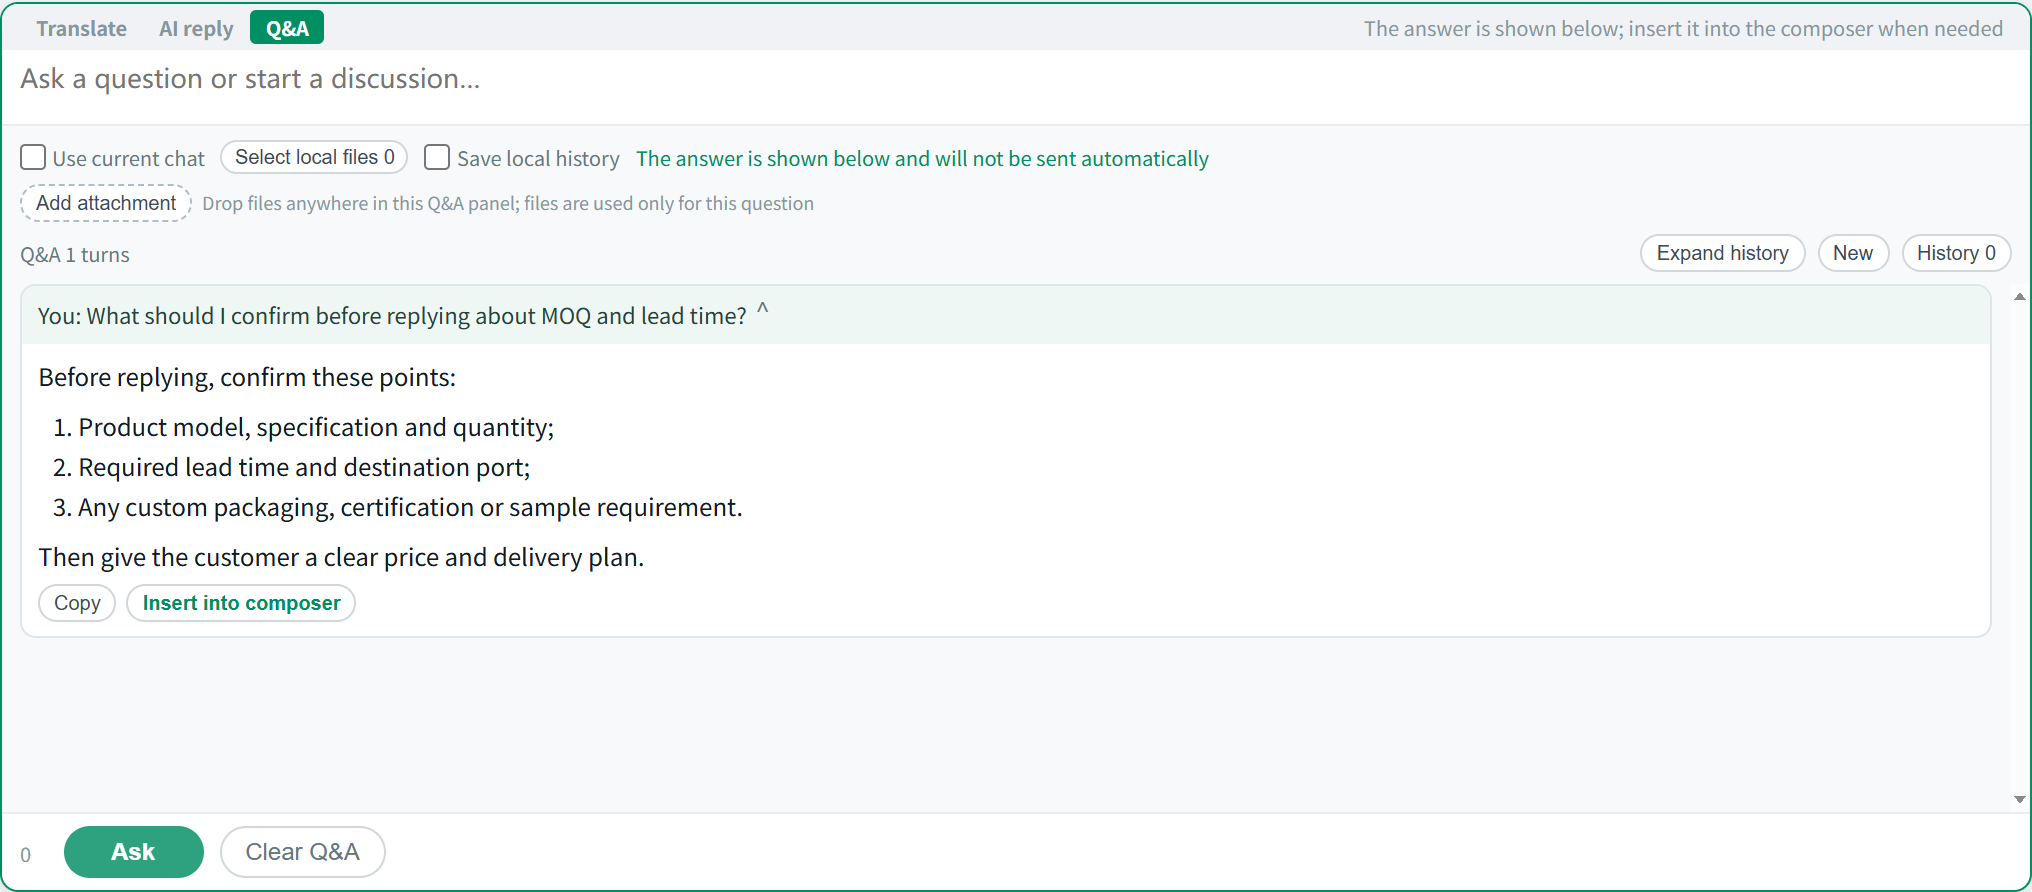
Task: Collapse the question using the caret icon
Action: click(x=762, y=310)
